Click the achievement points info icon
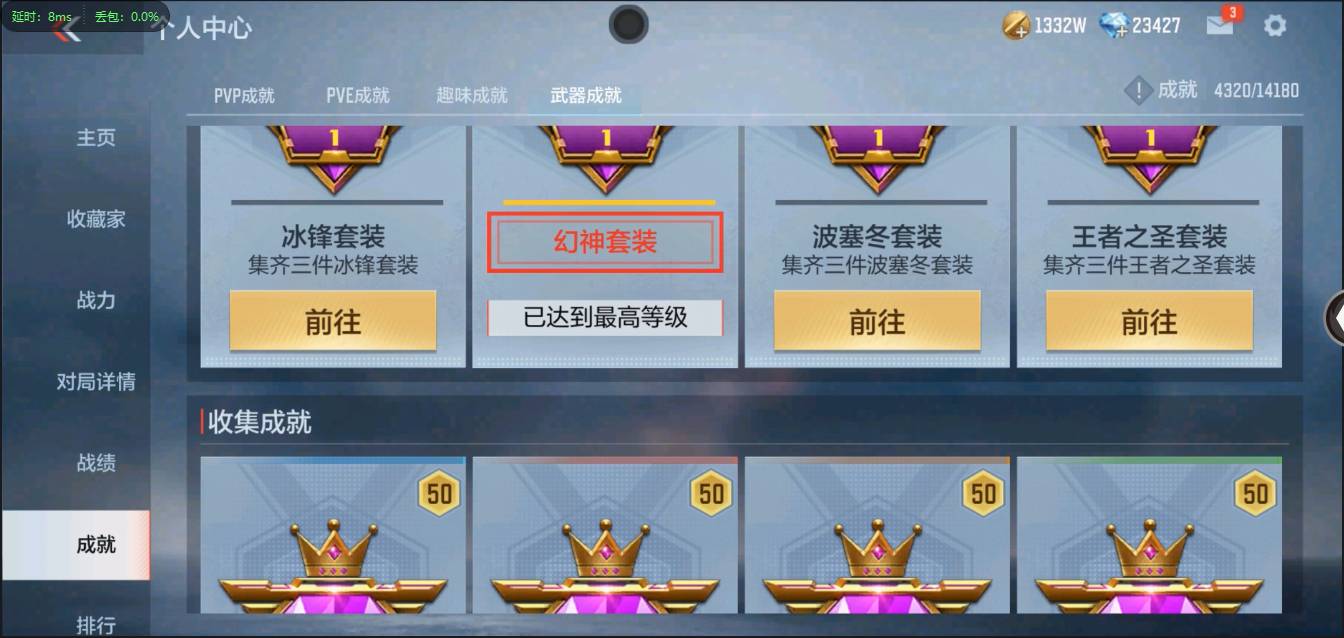This screenshot has height=638, width=1344. (x=1139, y=91)
